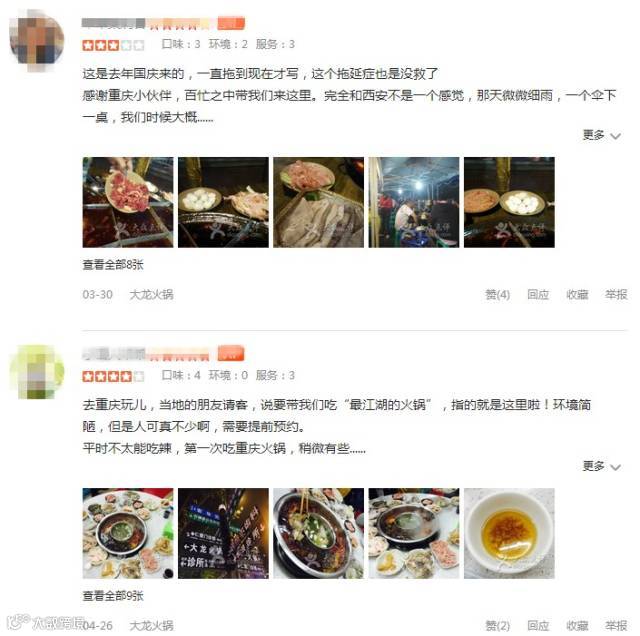Image resolution: width=640 pixels, height=636 pixels.
Task: Open raw meat plate photo thumbnail
Action: pos(128,202)
